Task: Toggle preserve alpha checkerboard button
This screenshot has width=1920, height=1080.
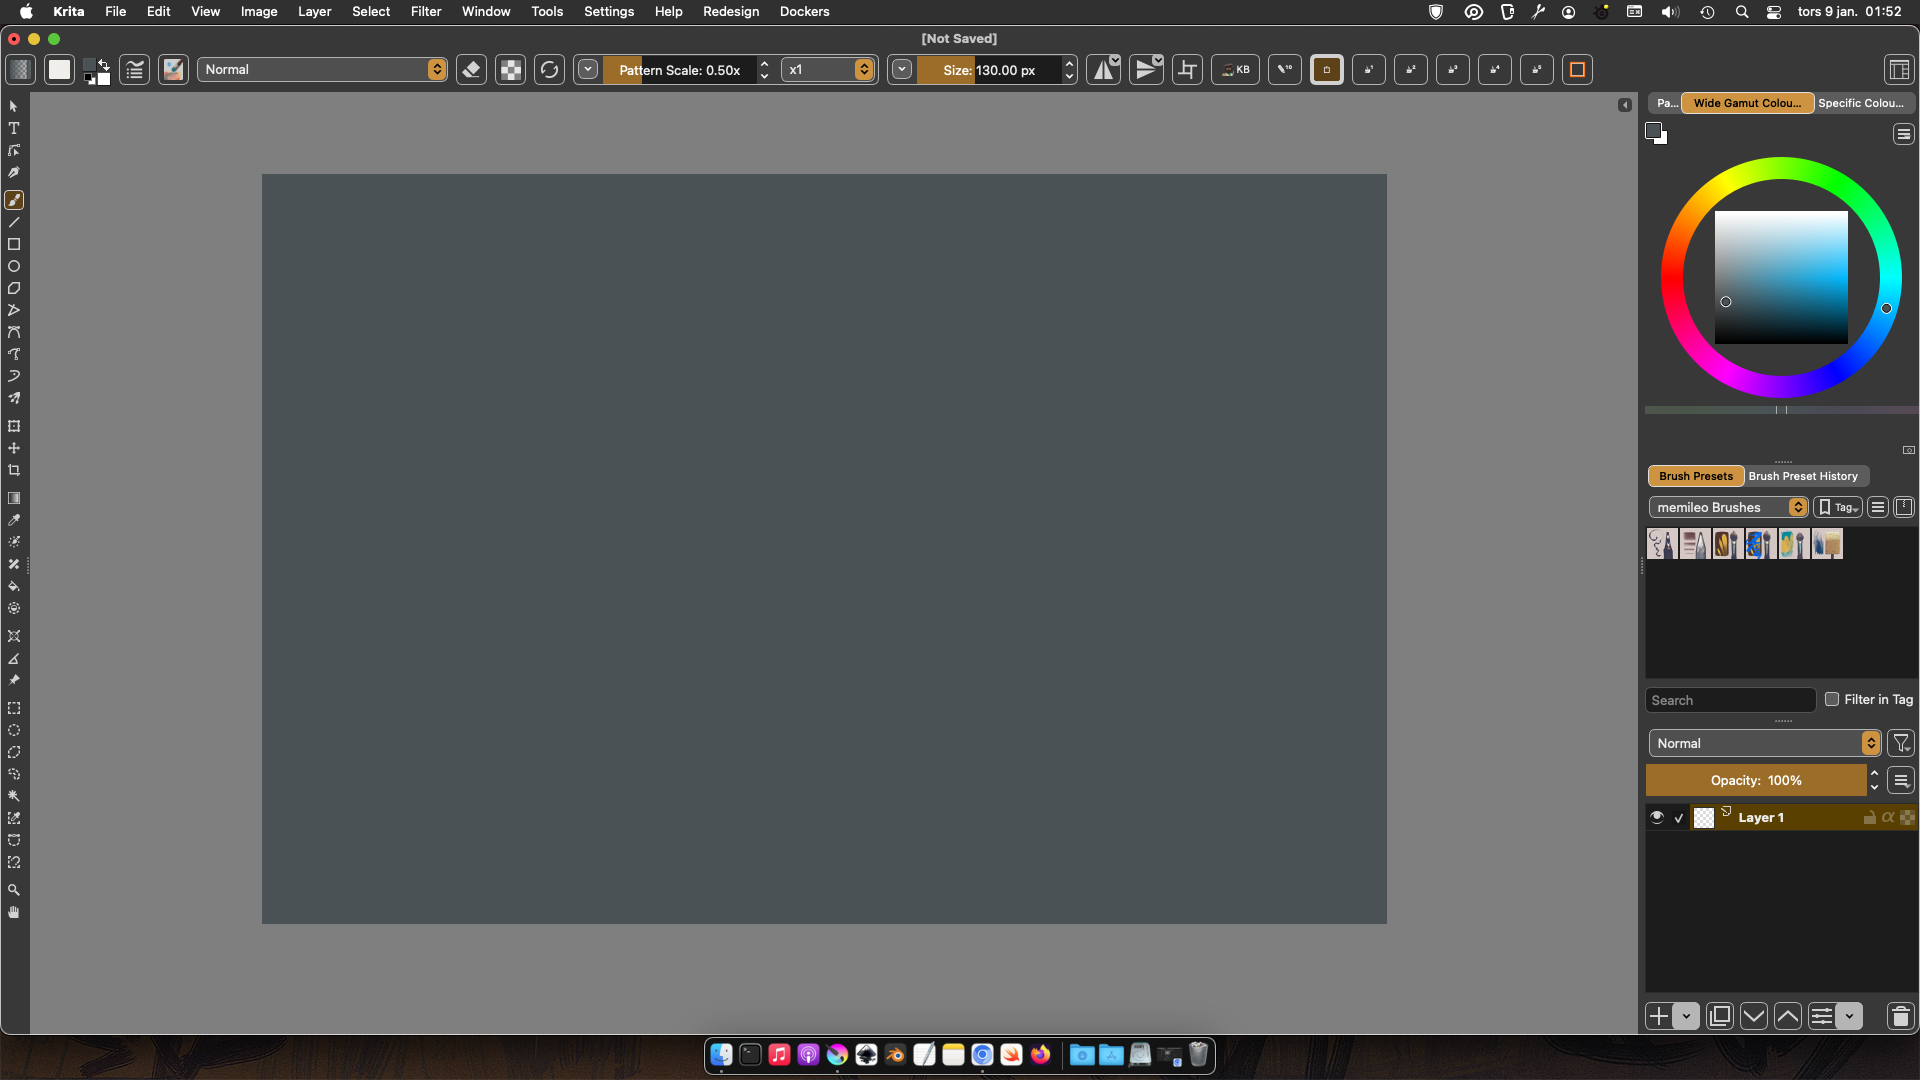Action: coord(511,70)
